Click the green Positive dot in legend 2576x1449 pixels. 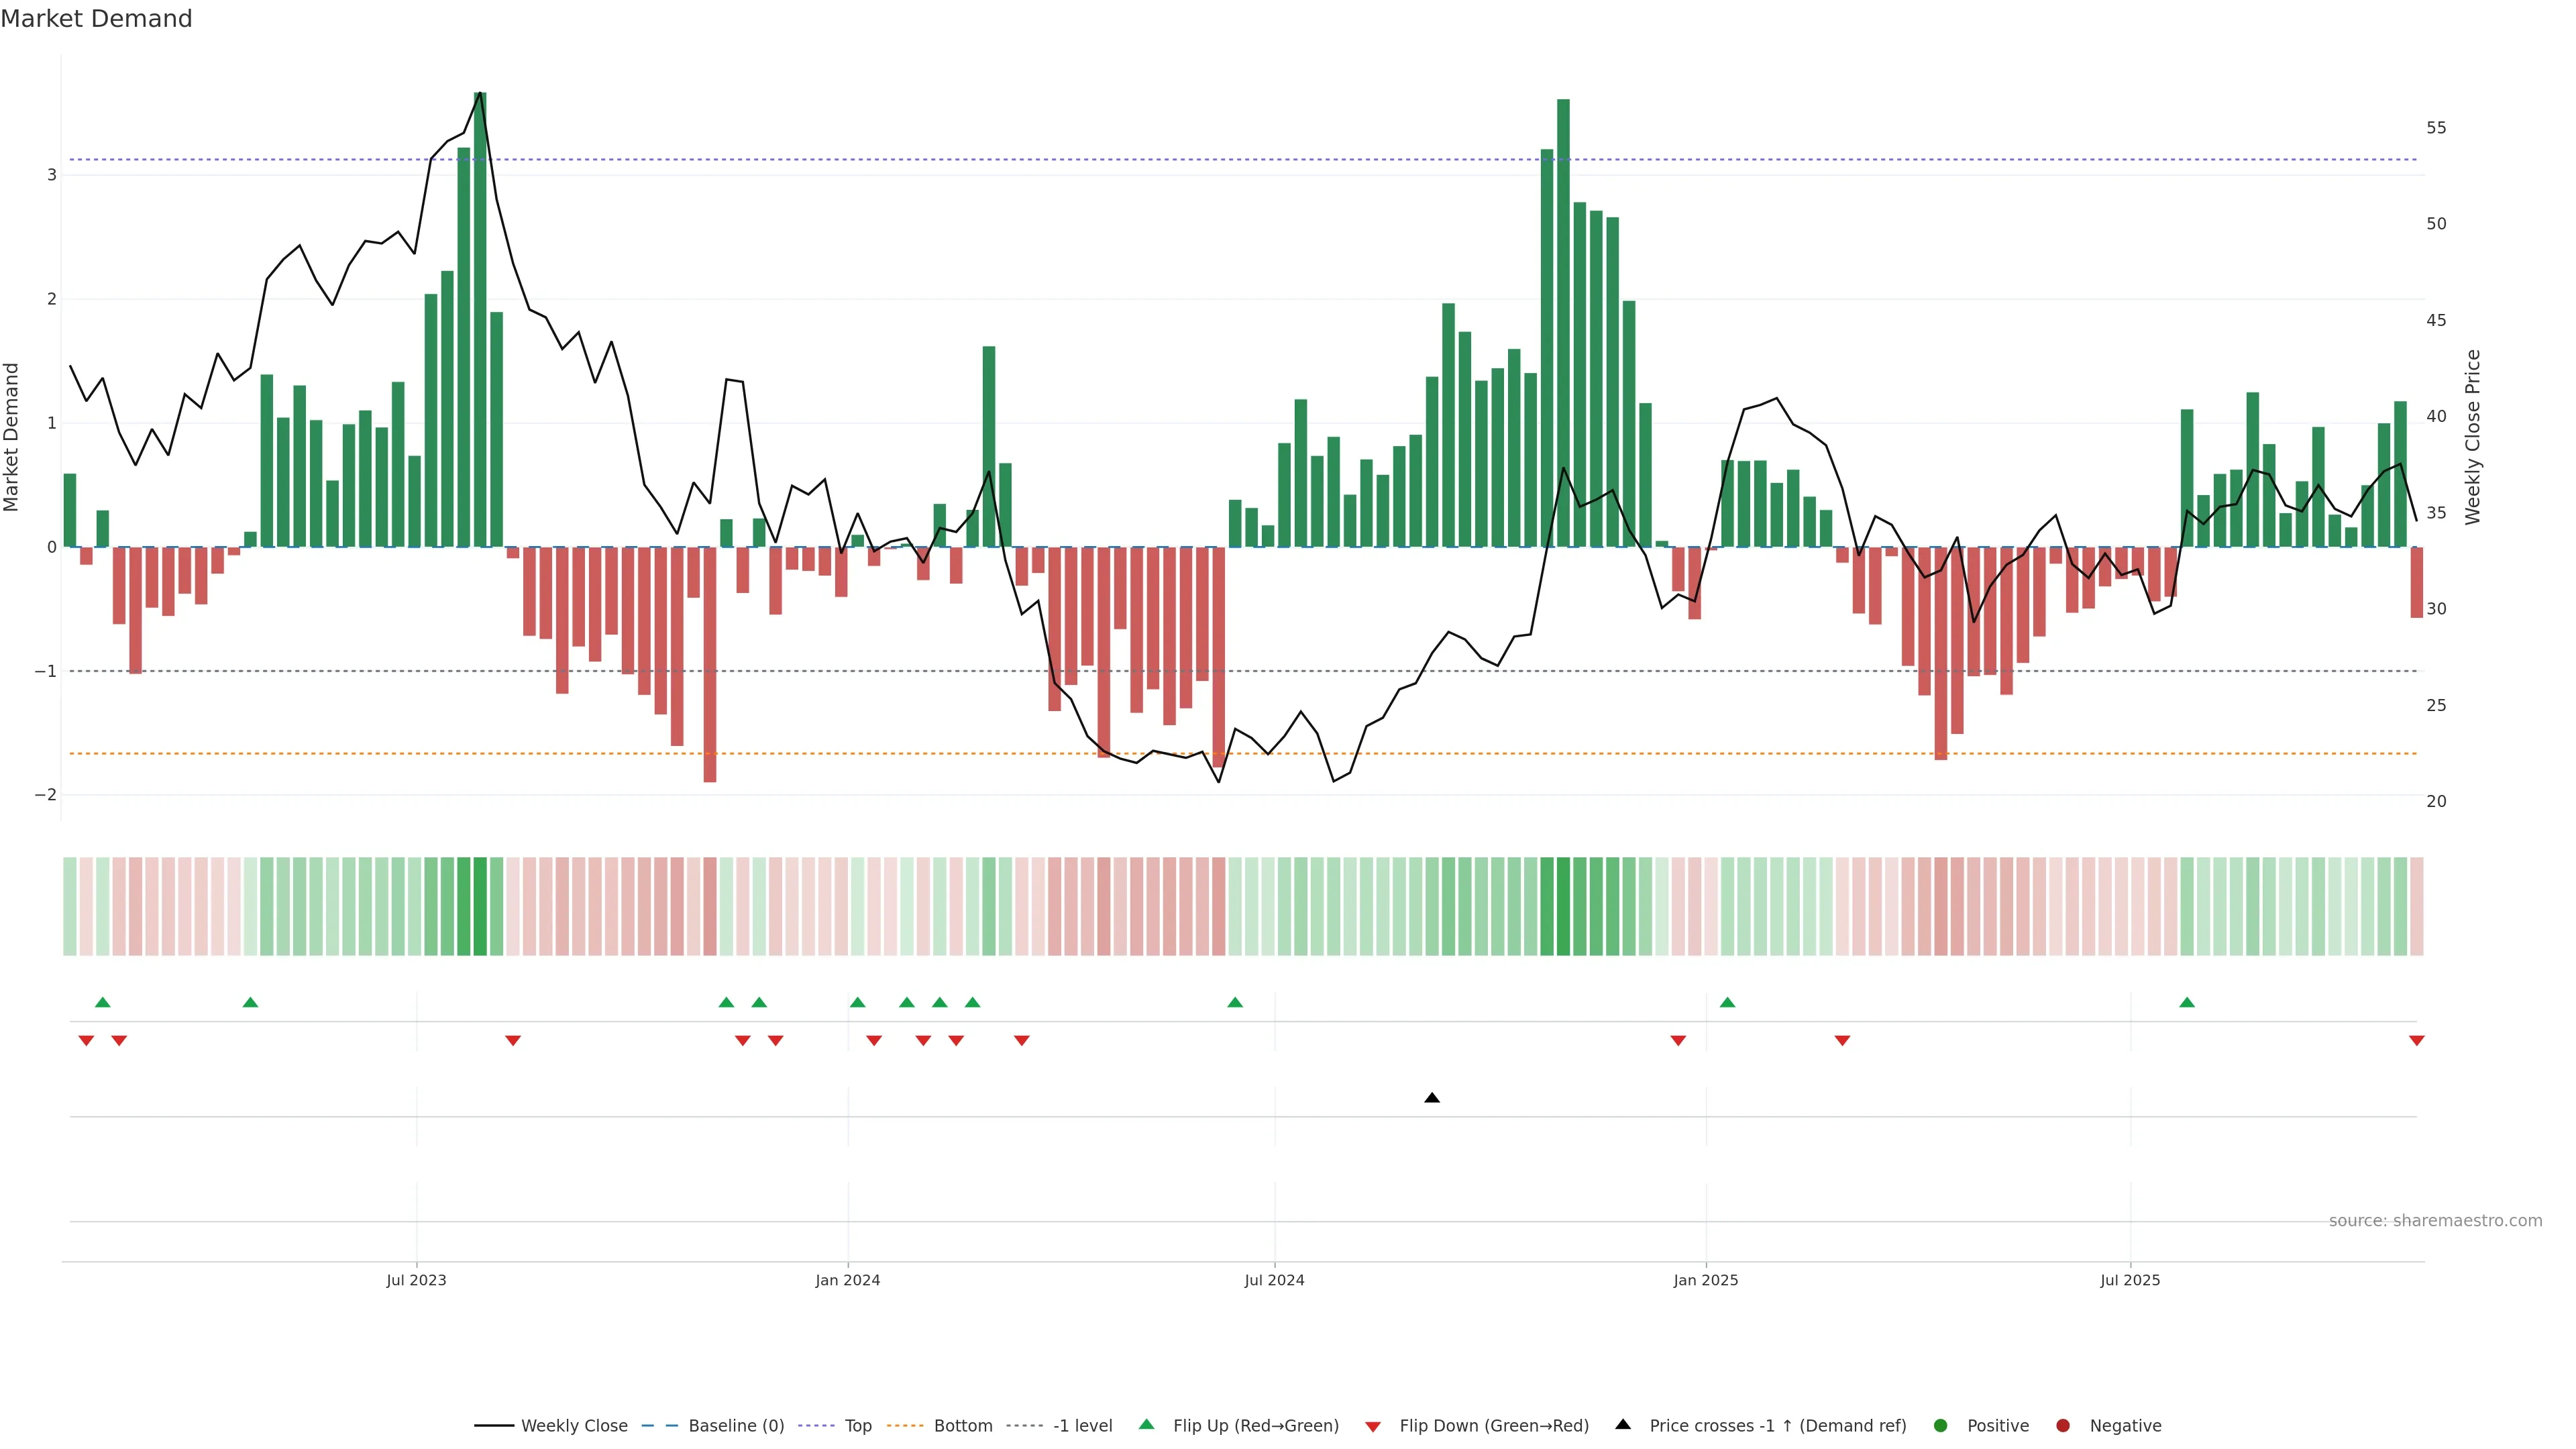pyautogui.click(x=1941, y=1426)
